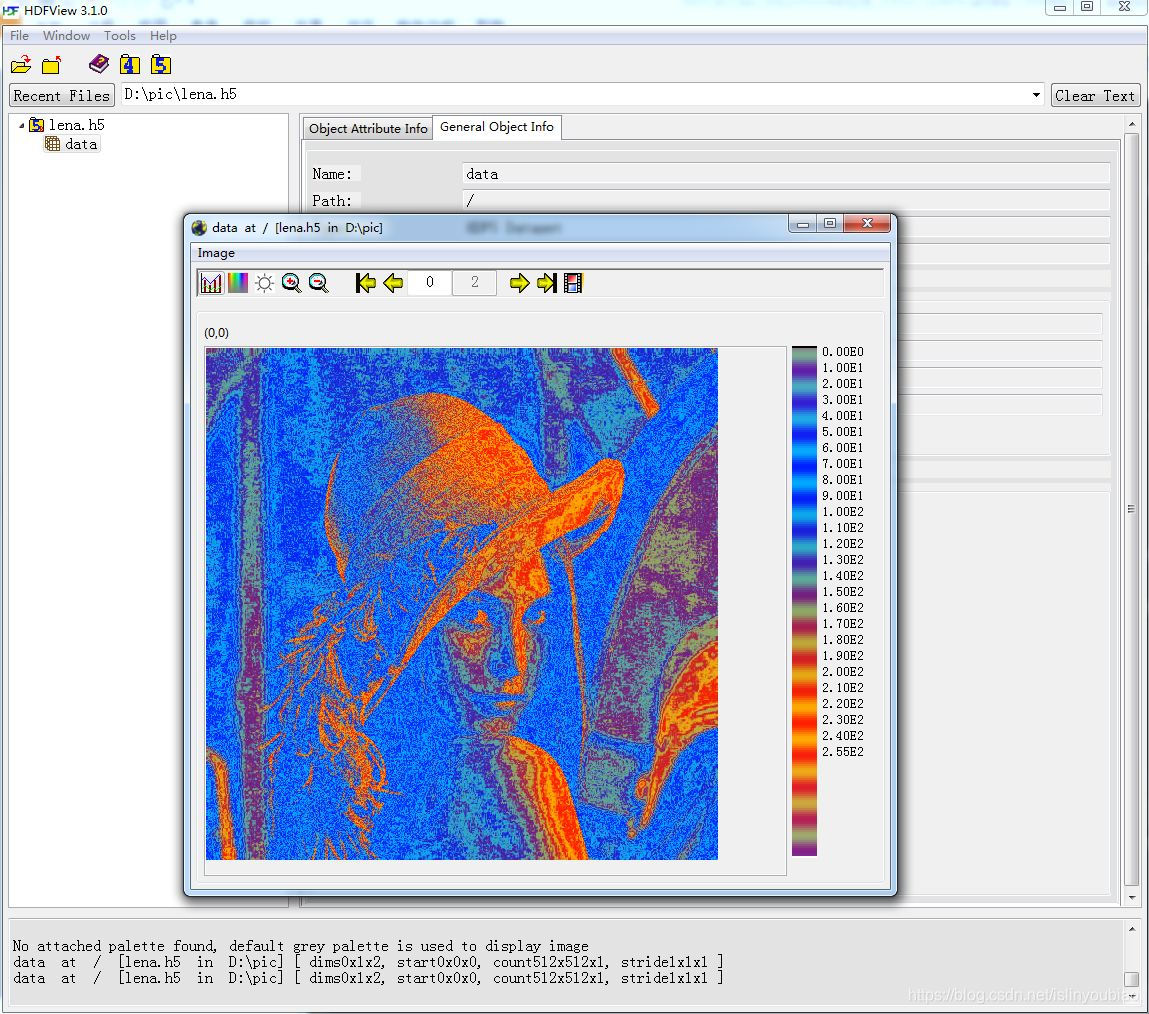This screenshot has width=1149, height=1014.
Task: Expand the recent file path dropdown arrow
Action: (1036, 95)
